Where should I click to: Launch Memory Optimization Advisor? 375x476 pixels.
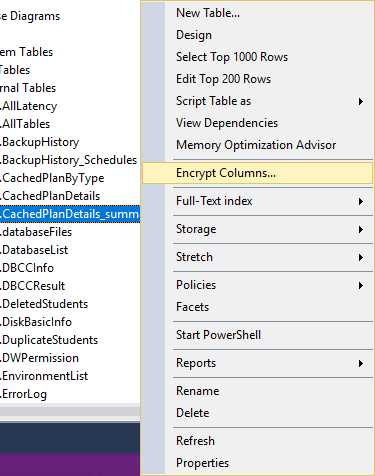pos(256,145)
